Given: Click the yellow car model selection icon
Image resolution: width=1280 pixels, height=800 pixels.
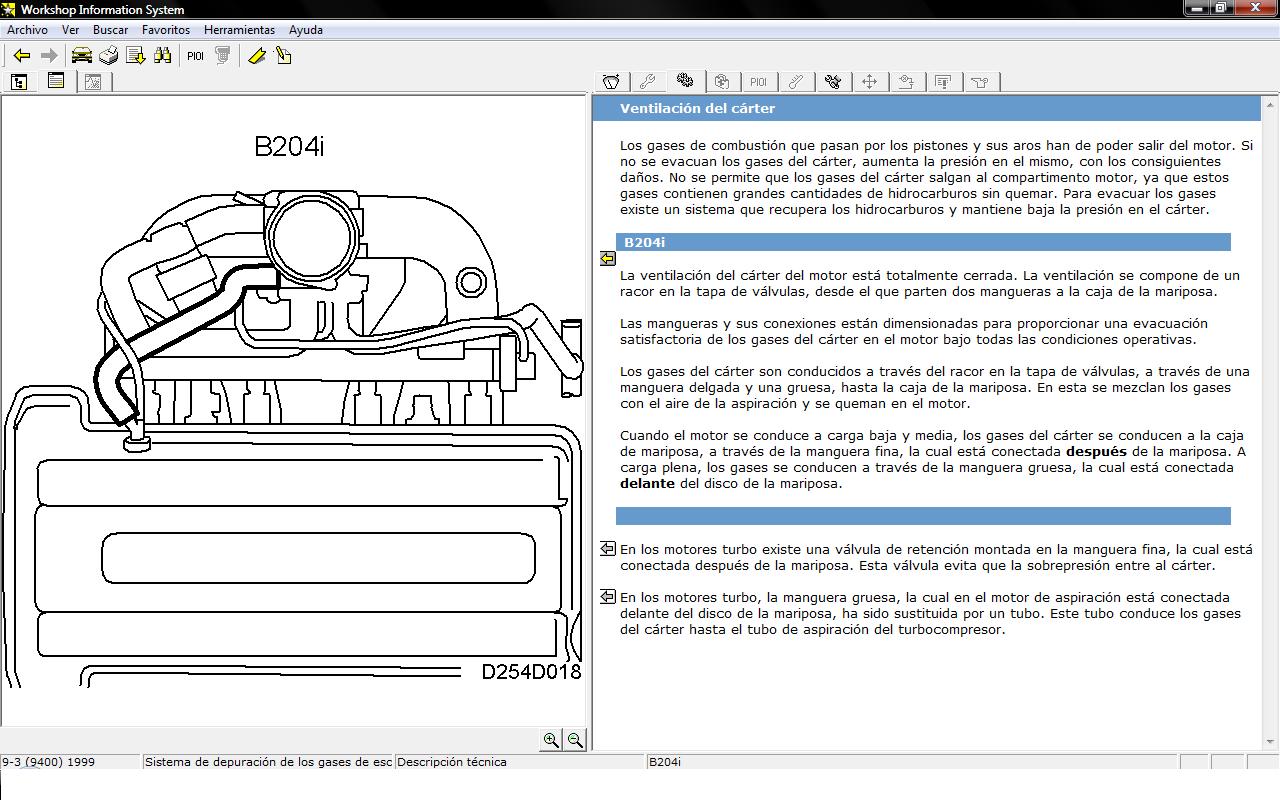Looking at the screenshot, I should [82, 56].
